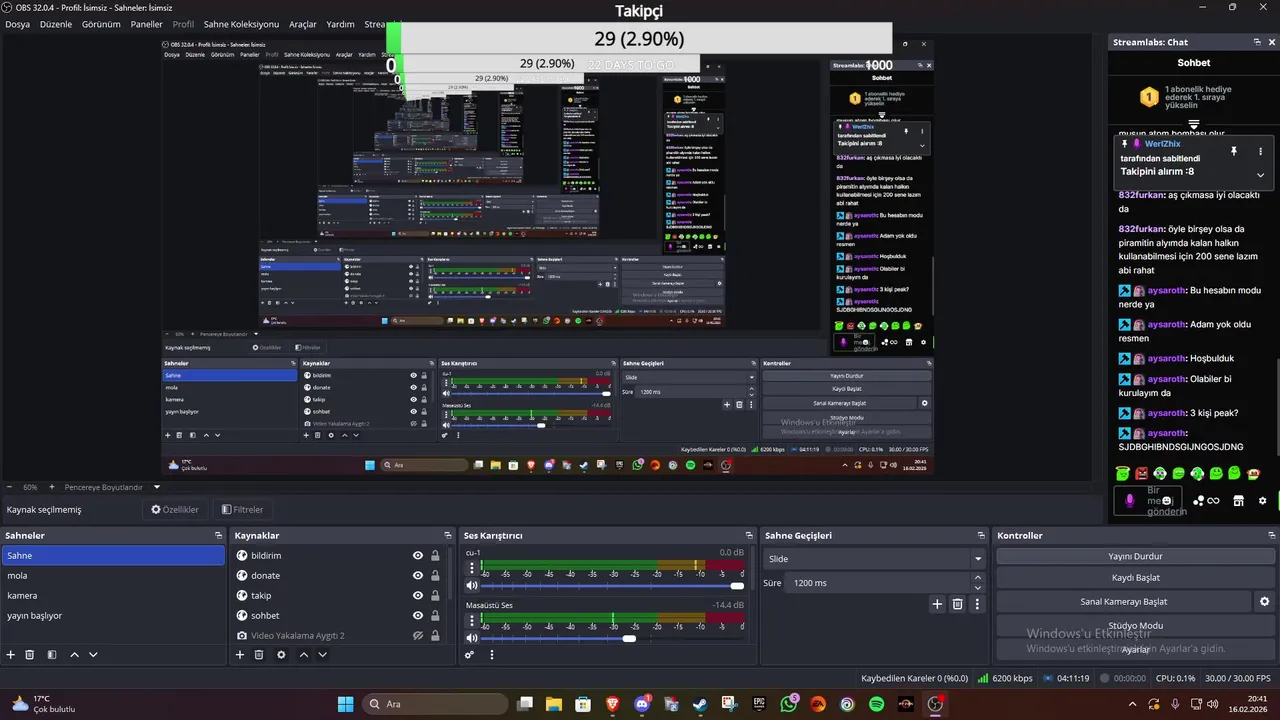Open source Filtreler button
This screenshot has height=720, width=1280.
pyautogui.click(x=242, y=509)
